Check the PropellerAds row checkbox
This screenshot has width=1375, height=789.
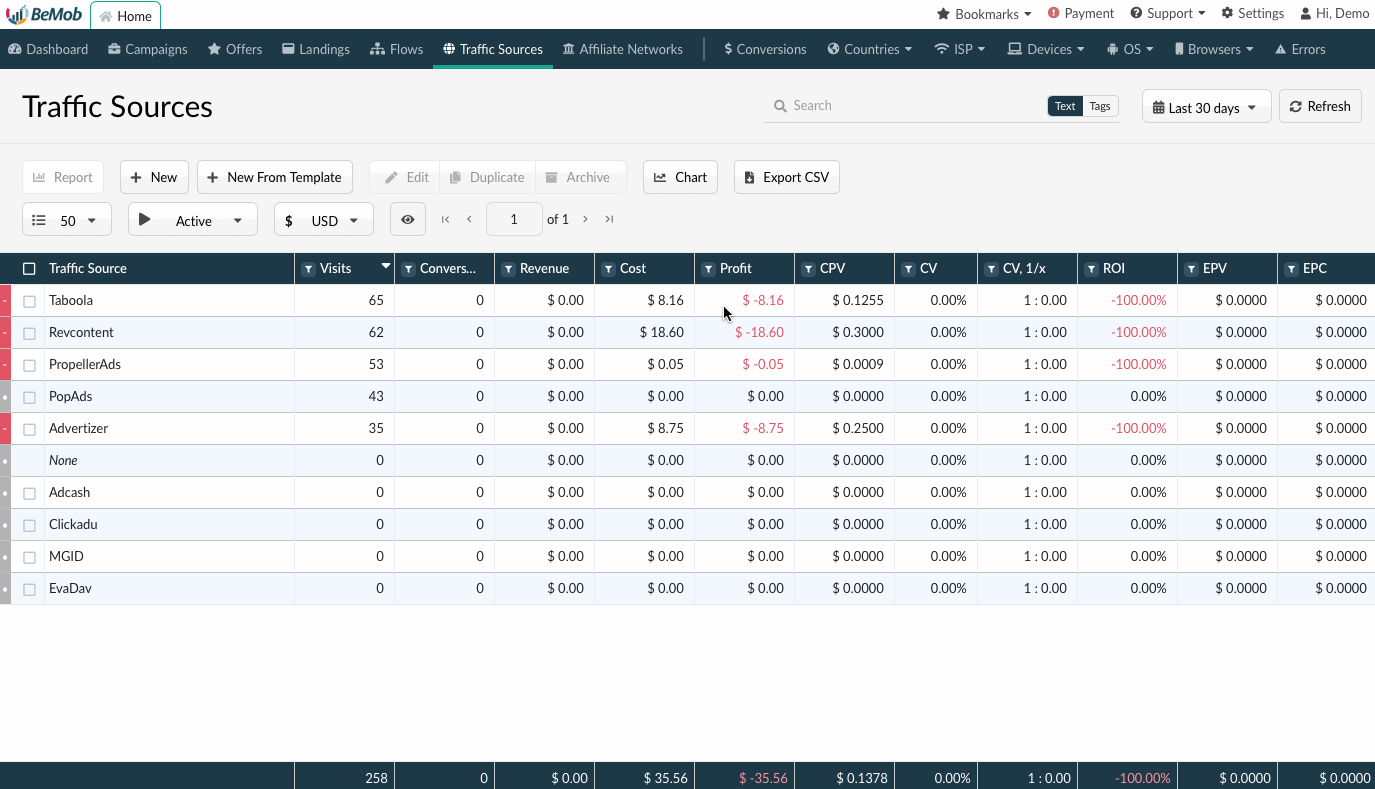pos(29,365)
